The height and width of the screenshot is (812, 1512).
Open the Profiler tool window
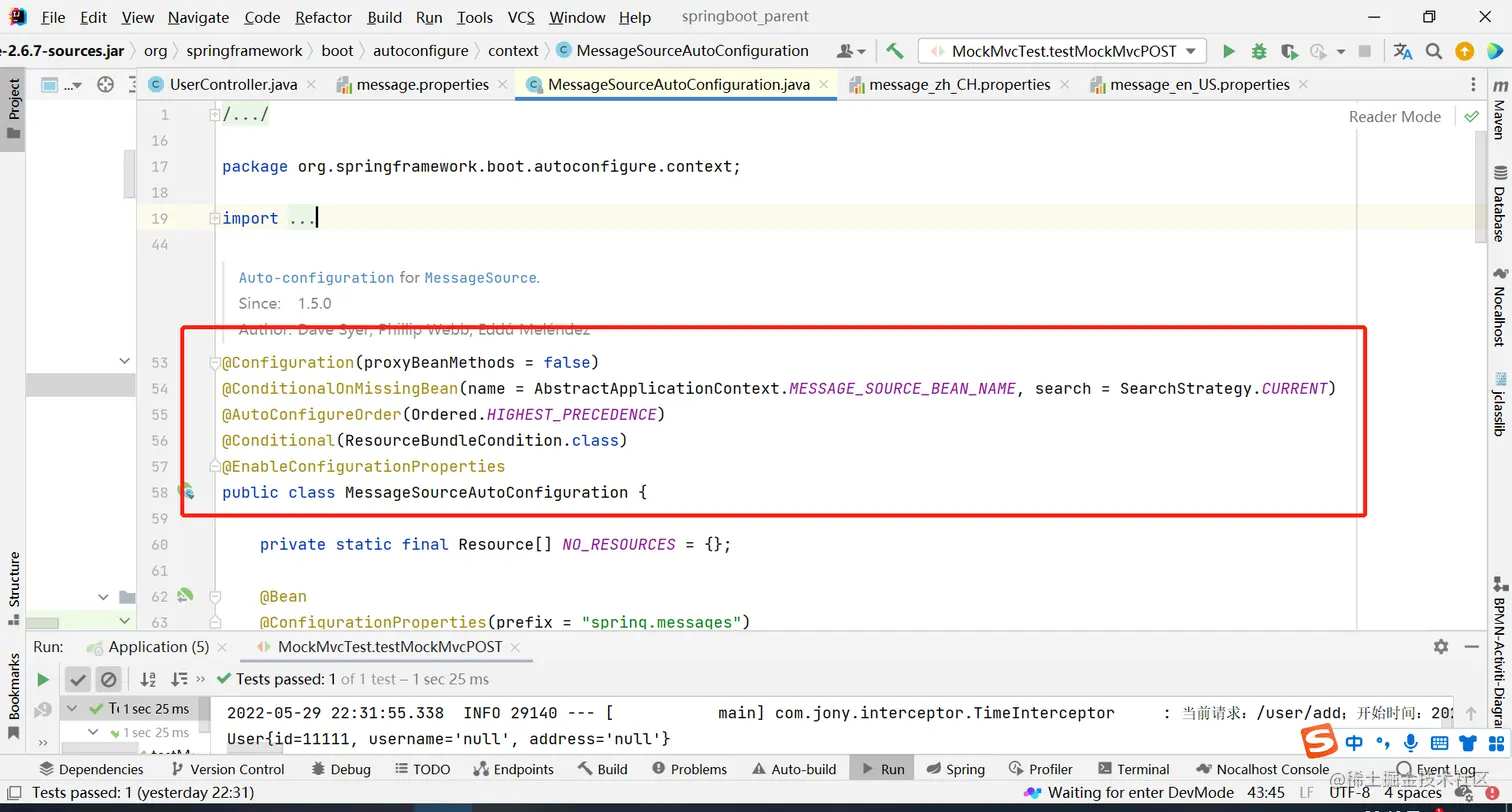(1041, 769)
